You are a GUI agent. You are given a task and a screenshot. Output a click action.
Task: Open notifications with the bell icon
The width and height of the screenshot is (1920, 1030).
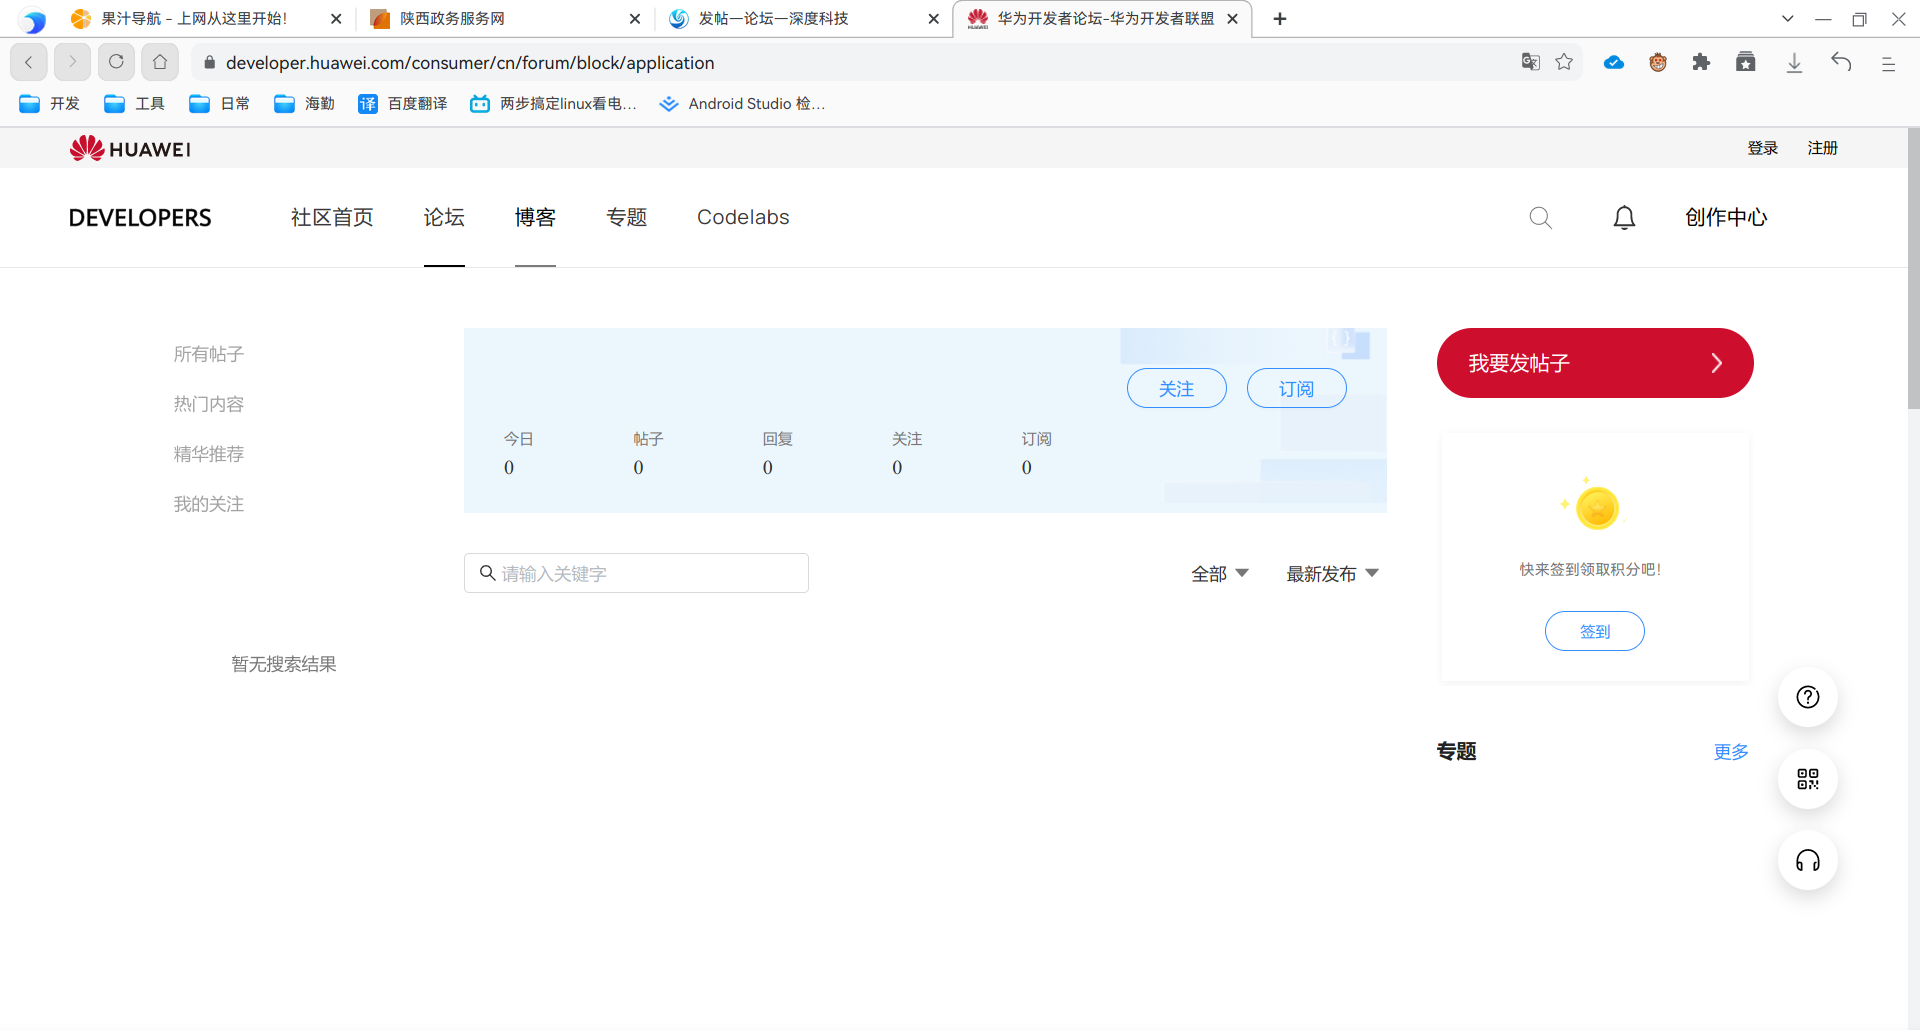[x=1624, y=218]
